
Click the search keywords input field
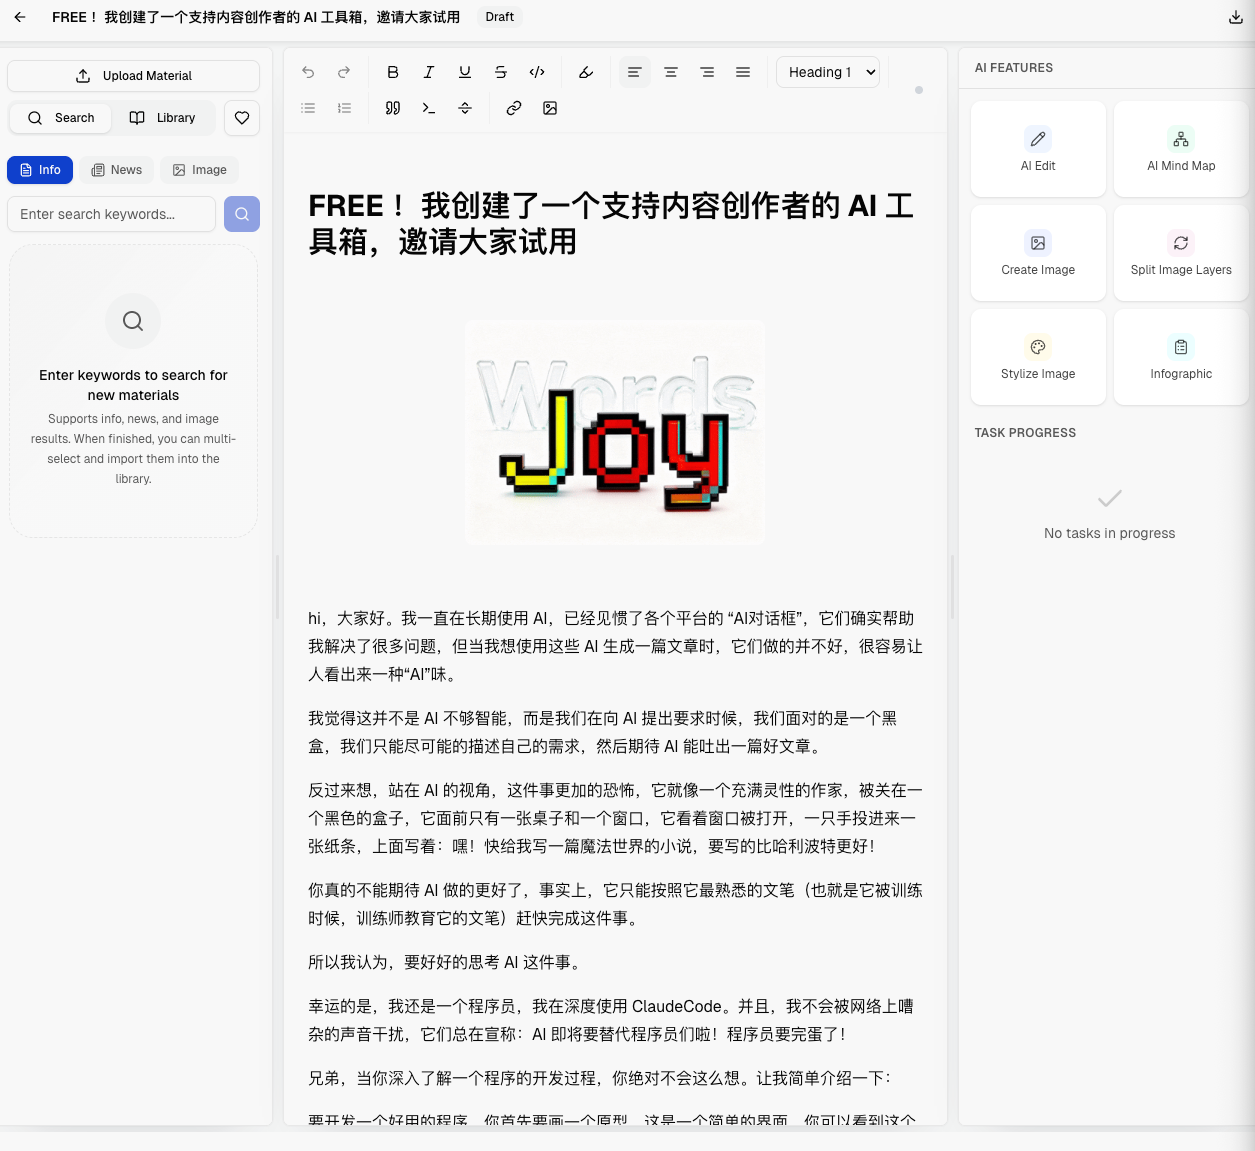click(x=111, y=214)
